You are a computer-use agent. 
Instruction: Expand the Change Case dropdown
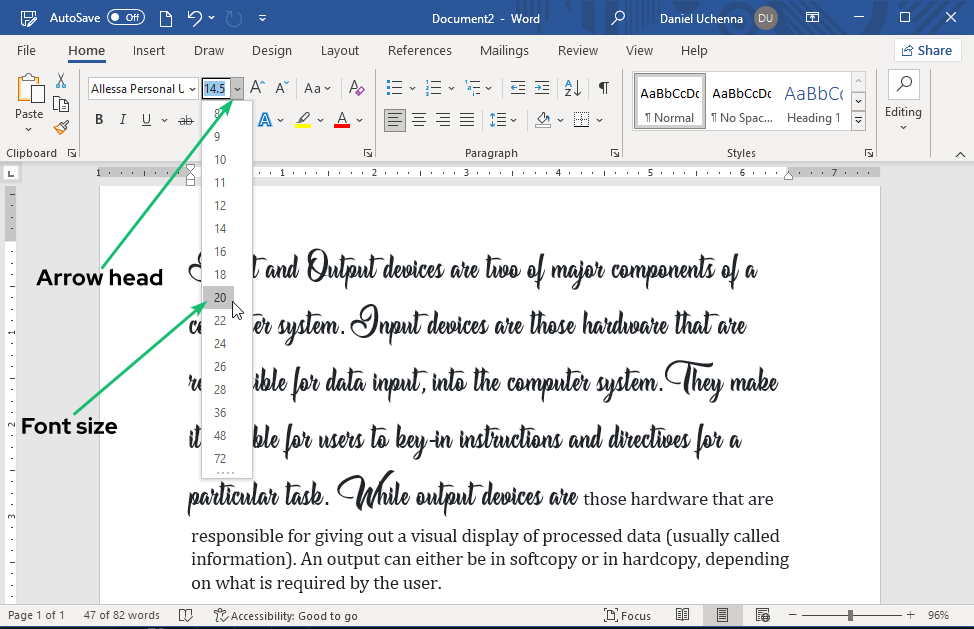pyautogui.click(x=317, y=88)
